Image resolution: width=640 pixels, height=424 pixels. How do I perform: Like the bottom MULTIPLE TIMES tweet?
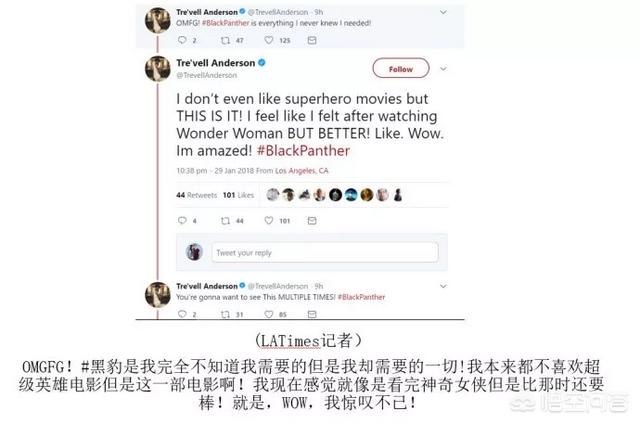269,314
